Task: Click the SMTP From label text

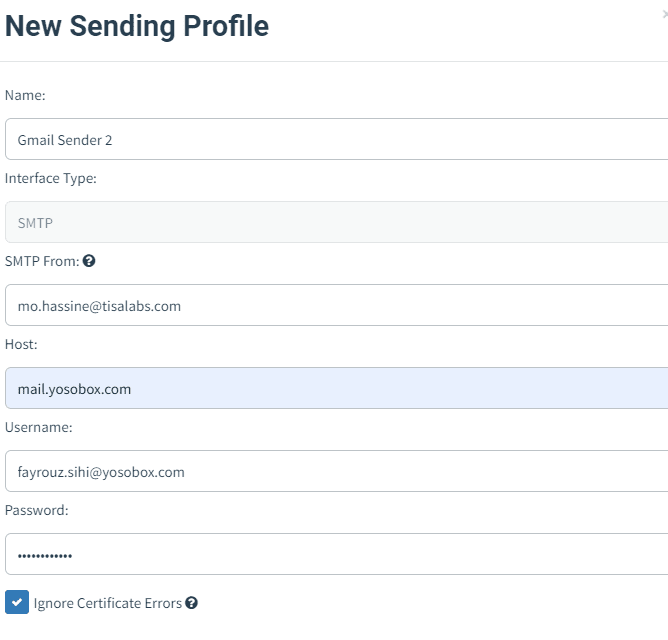Action: [41, 261]
